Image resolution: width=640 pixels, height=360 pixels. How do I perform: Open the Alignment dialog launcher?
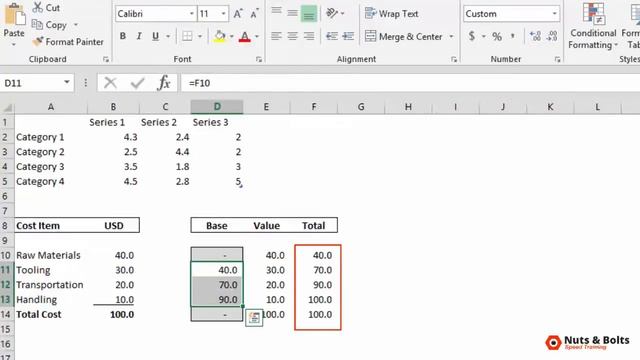click(x=454, y=60)
